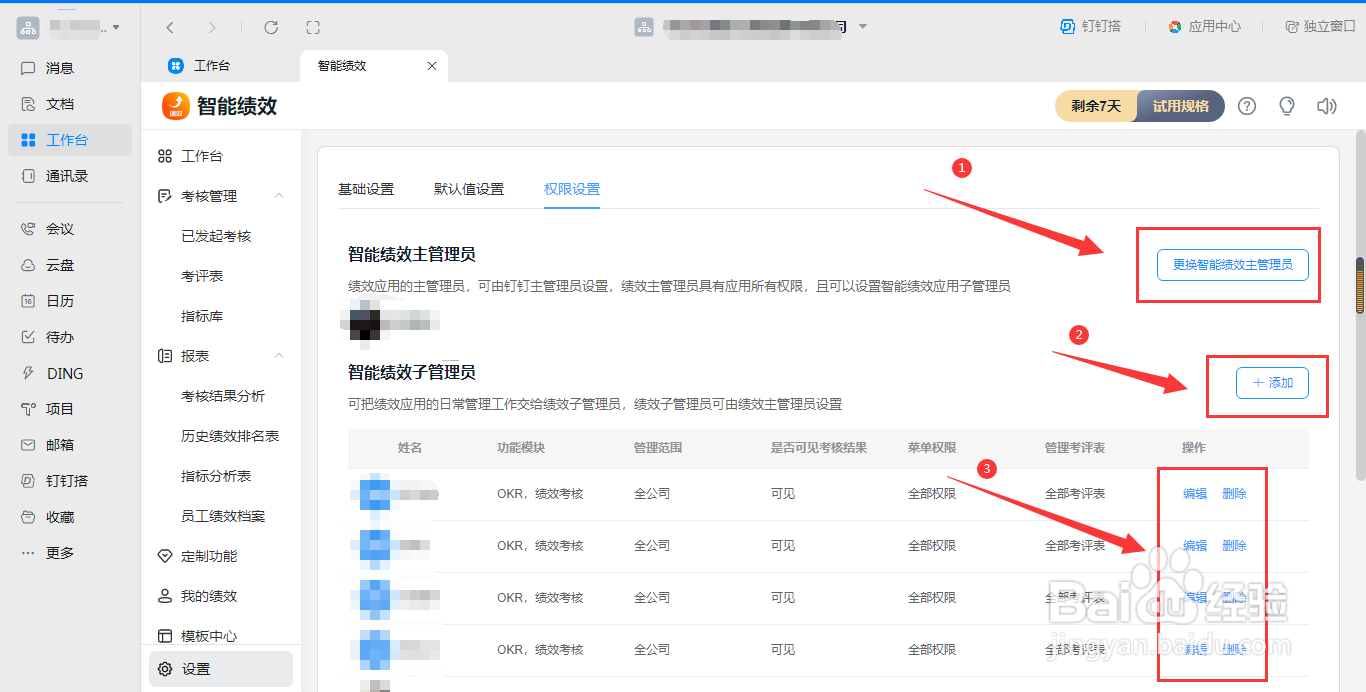
Task: Open in 独立窗口
Action: (x=1320, y=27)
